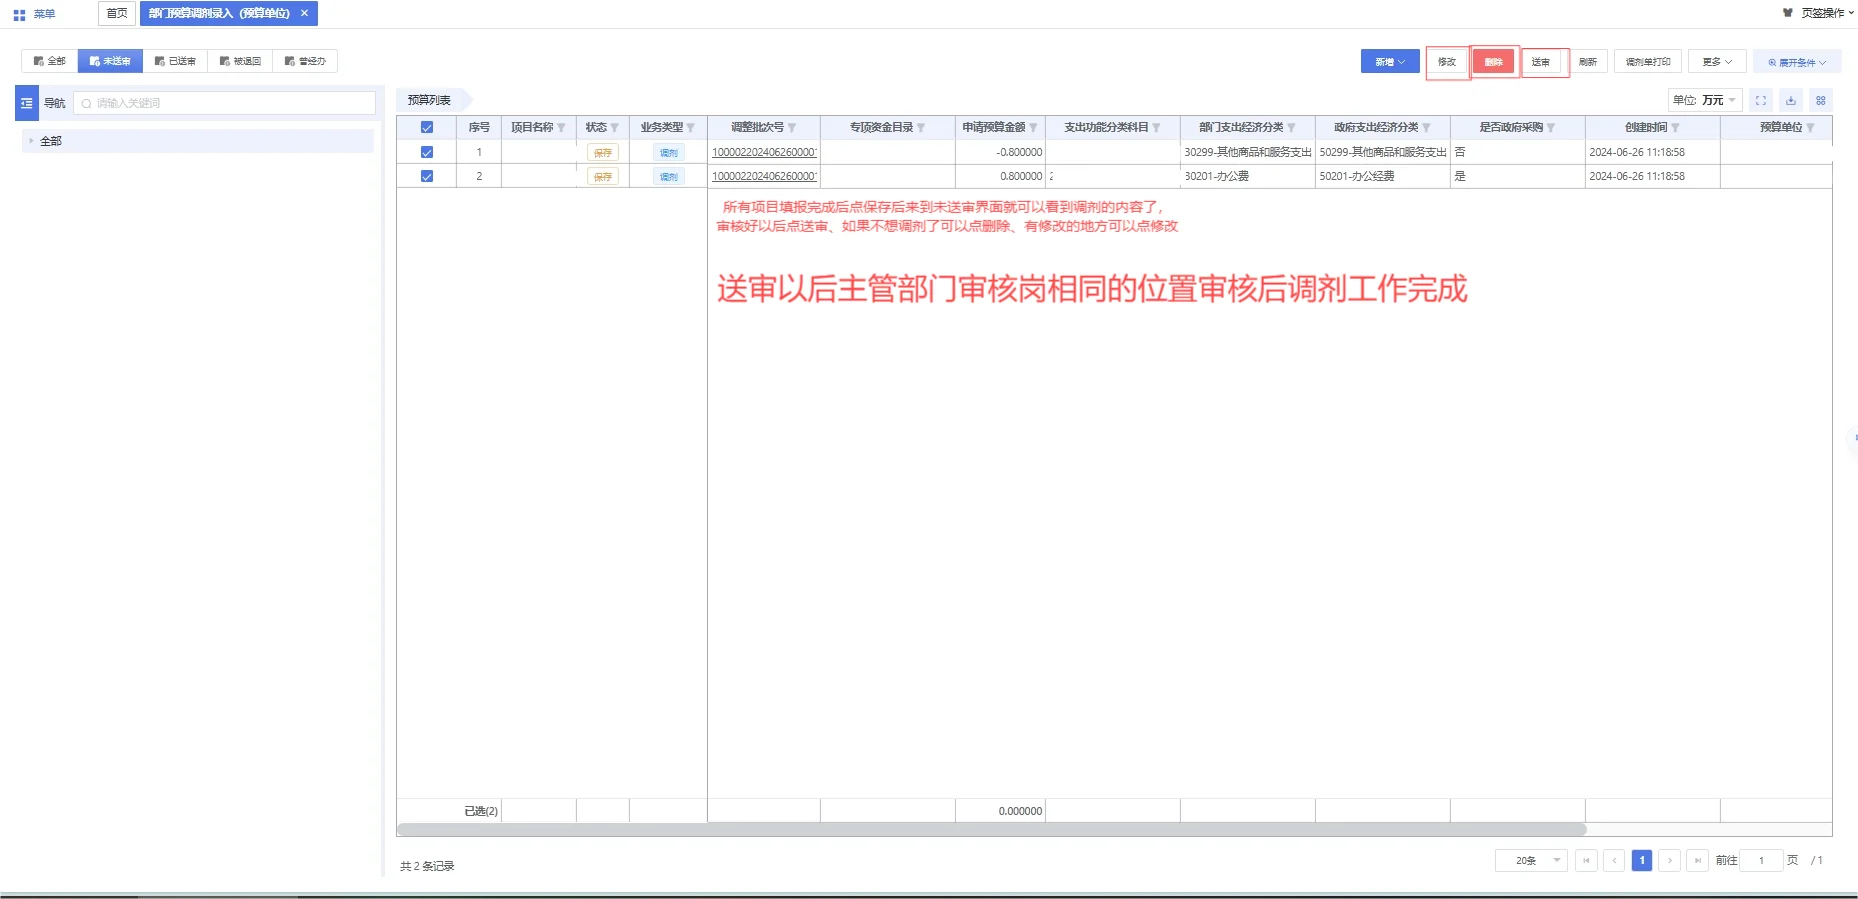Show the 未送审 status tab

coord(110,61)
